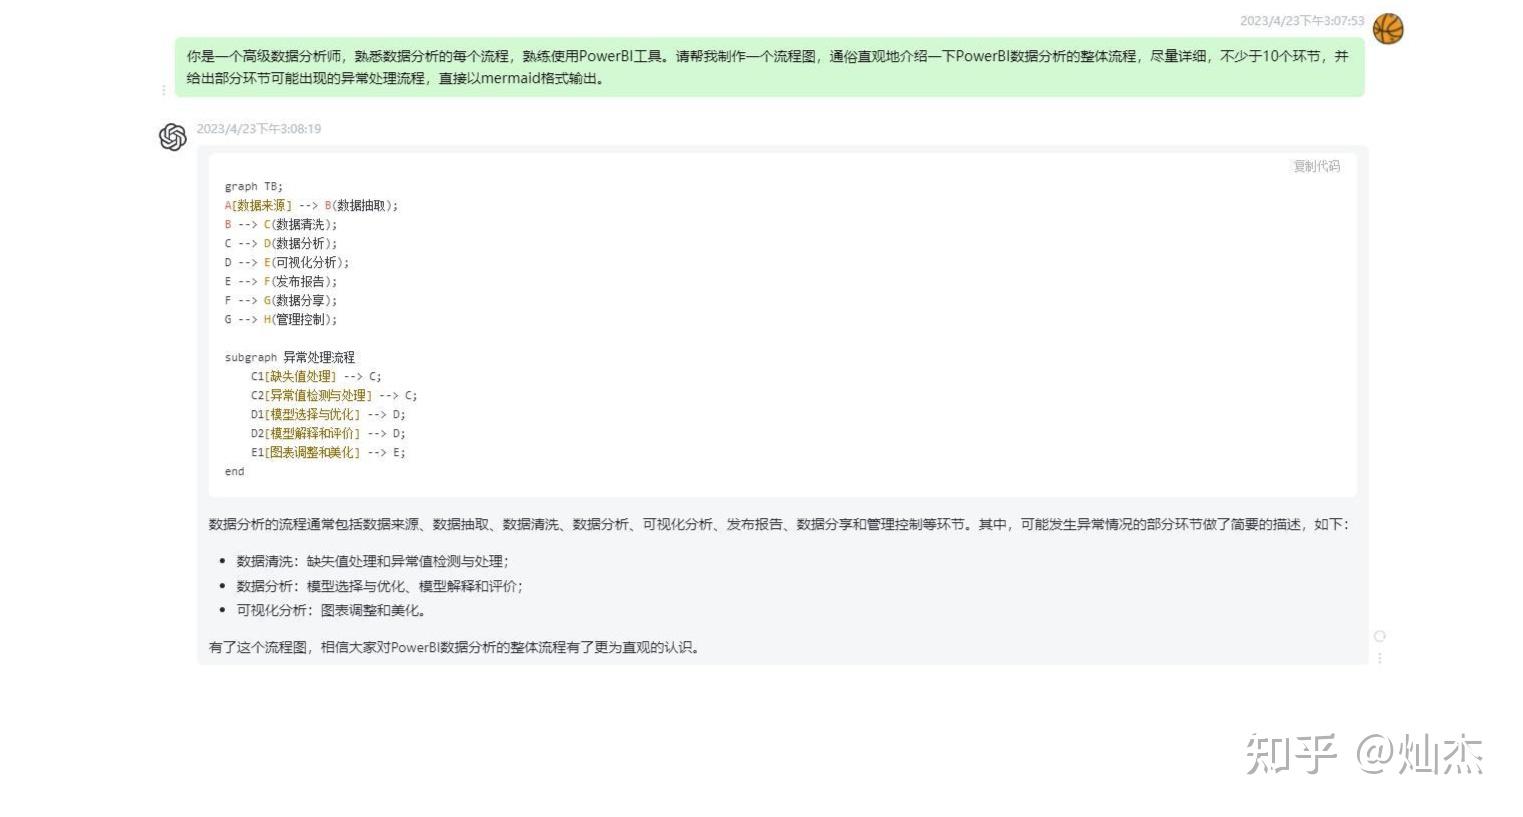Click the code line 'D1[模型选择与优化] --> D;'

click(x=328, y=415)
